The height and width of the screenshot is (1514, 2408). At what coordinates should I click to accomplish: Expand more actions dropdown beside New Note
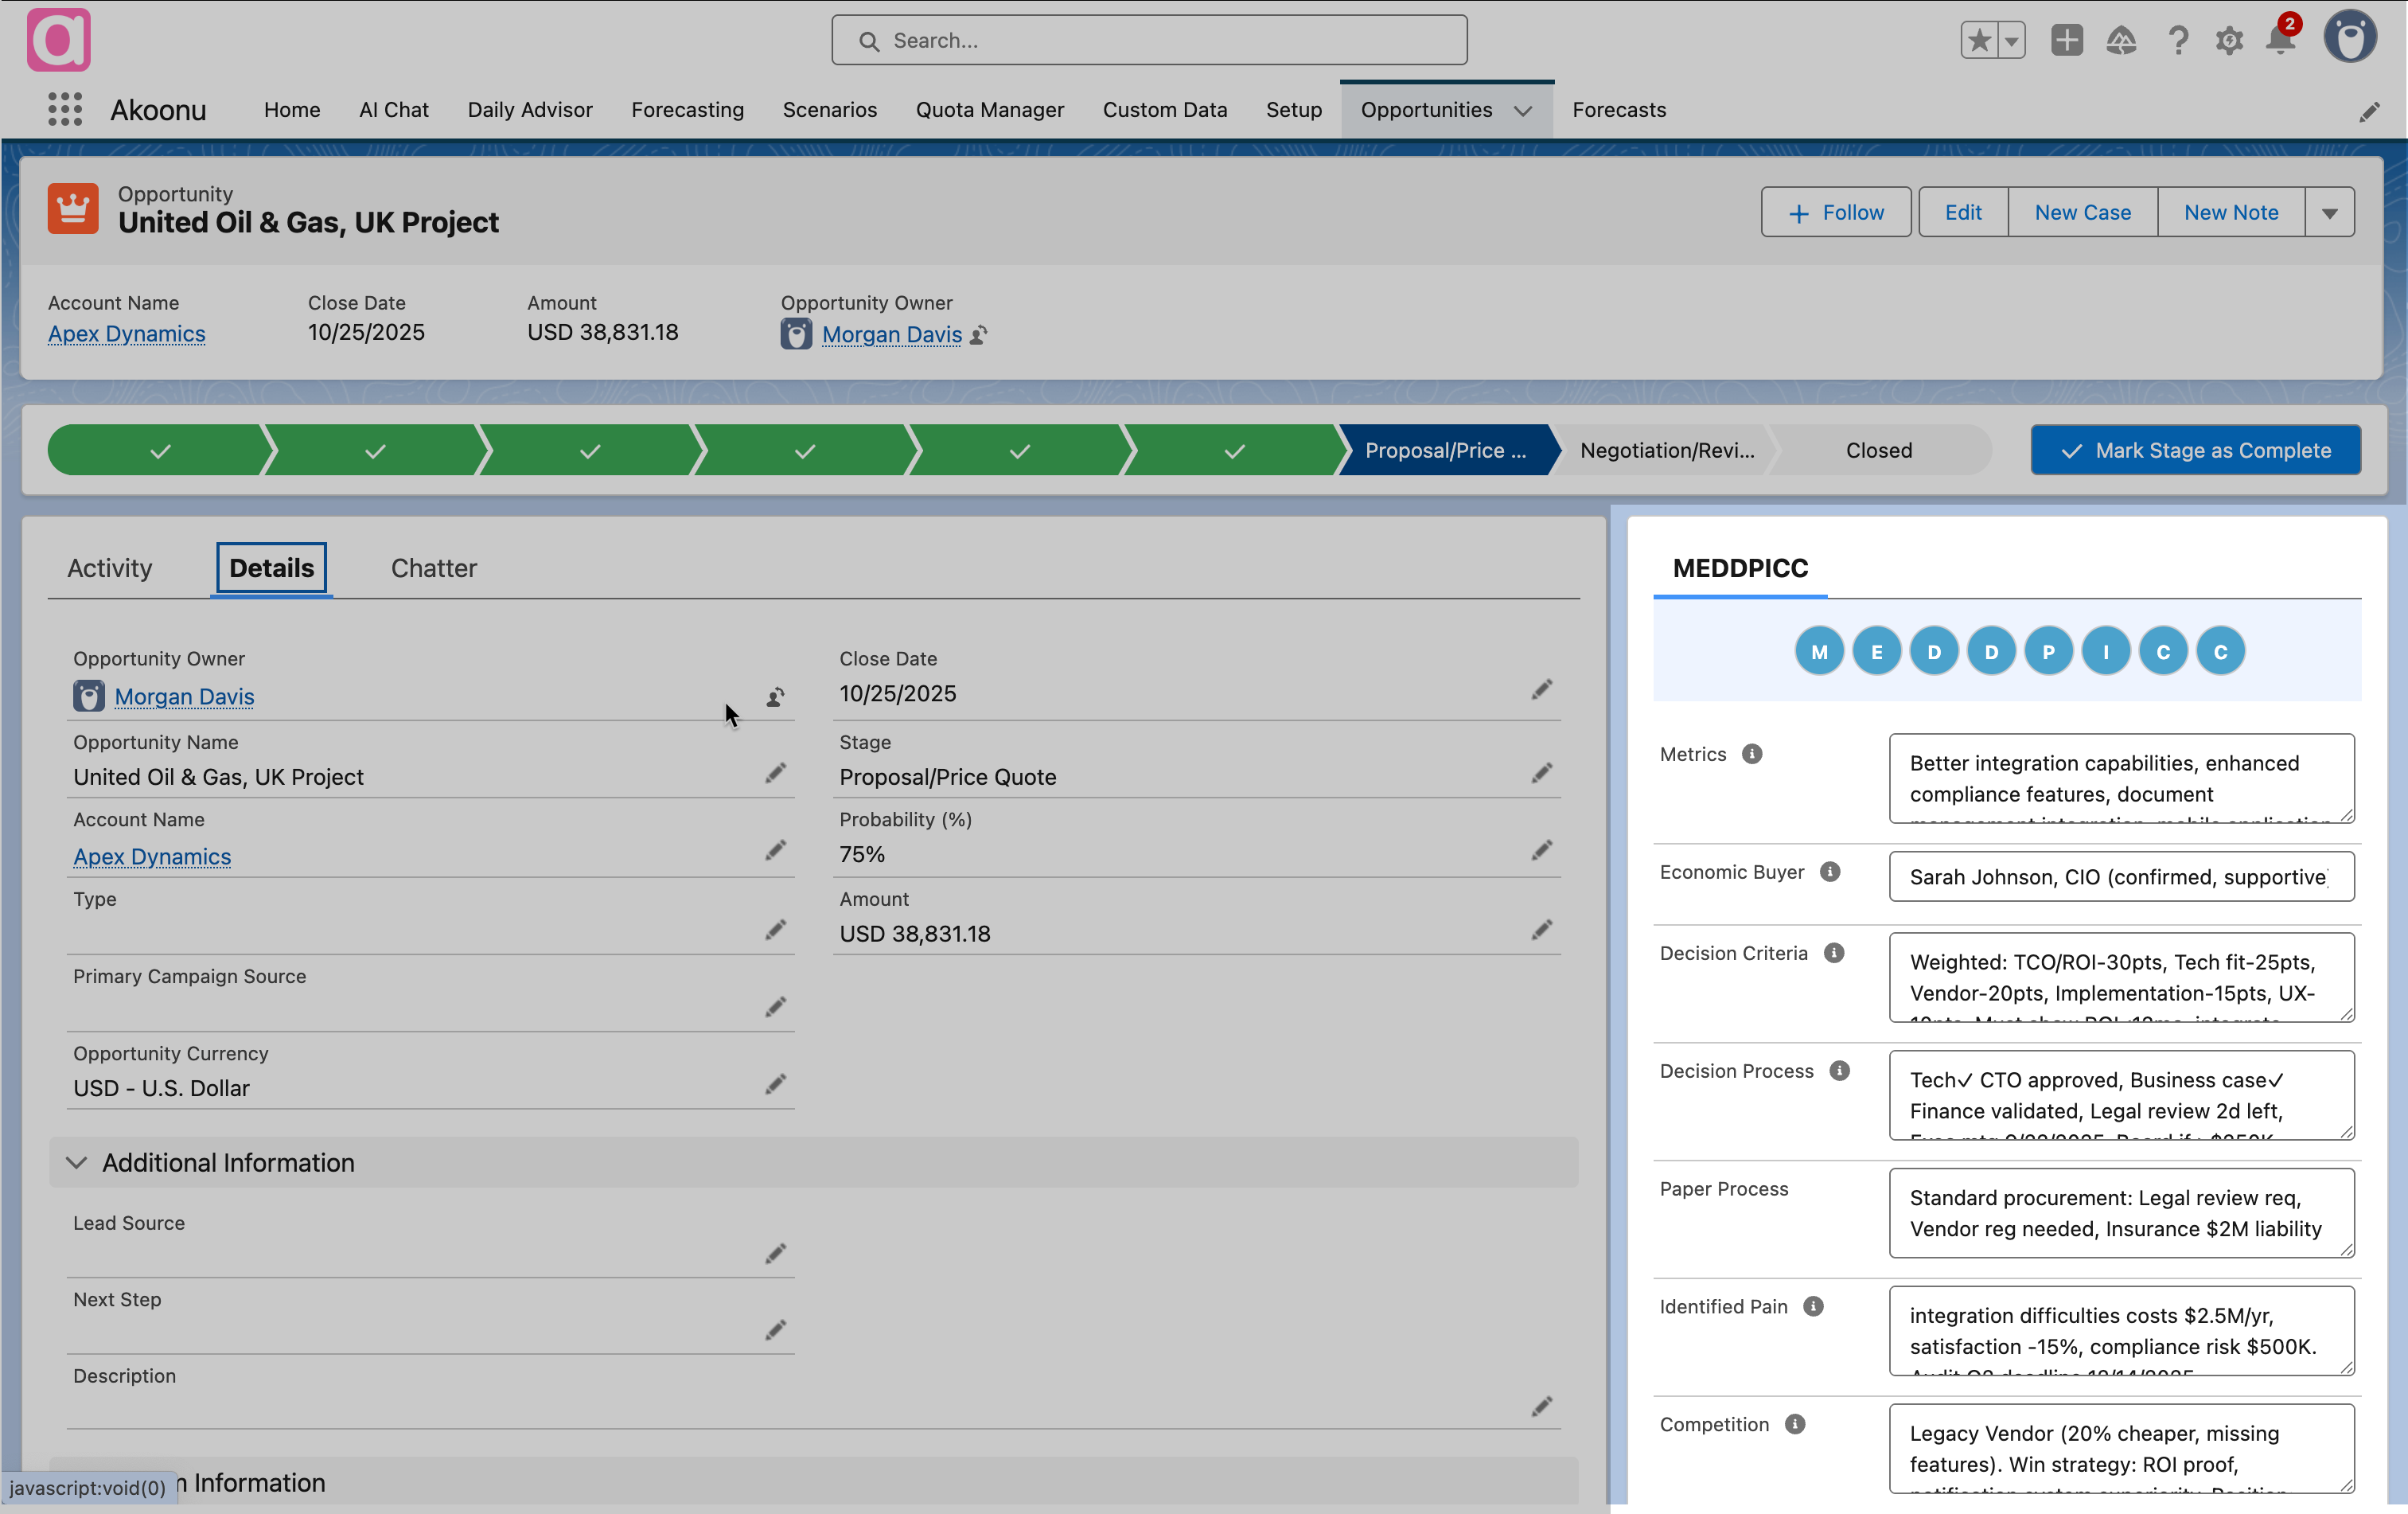[x=2329, y=213]
